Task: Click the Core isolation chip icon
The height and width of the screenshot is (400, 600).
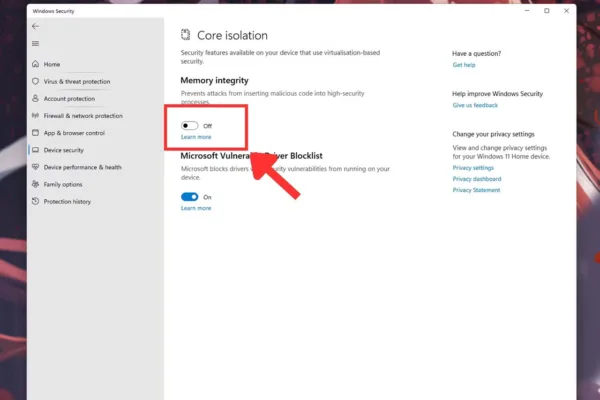Action: (186, 35)
